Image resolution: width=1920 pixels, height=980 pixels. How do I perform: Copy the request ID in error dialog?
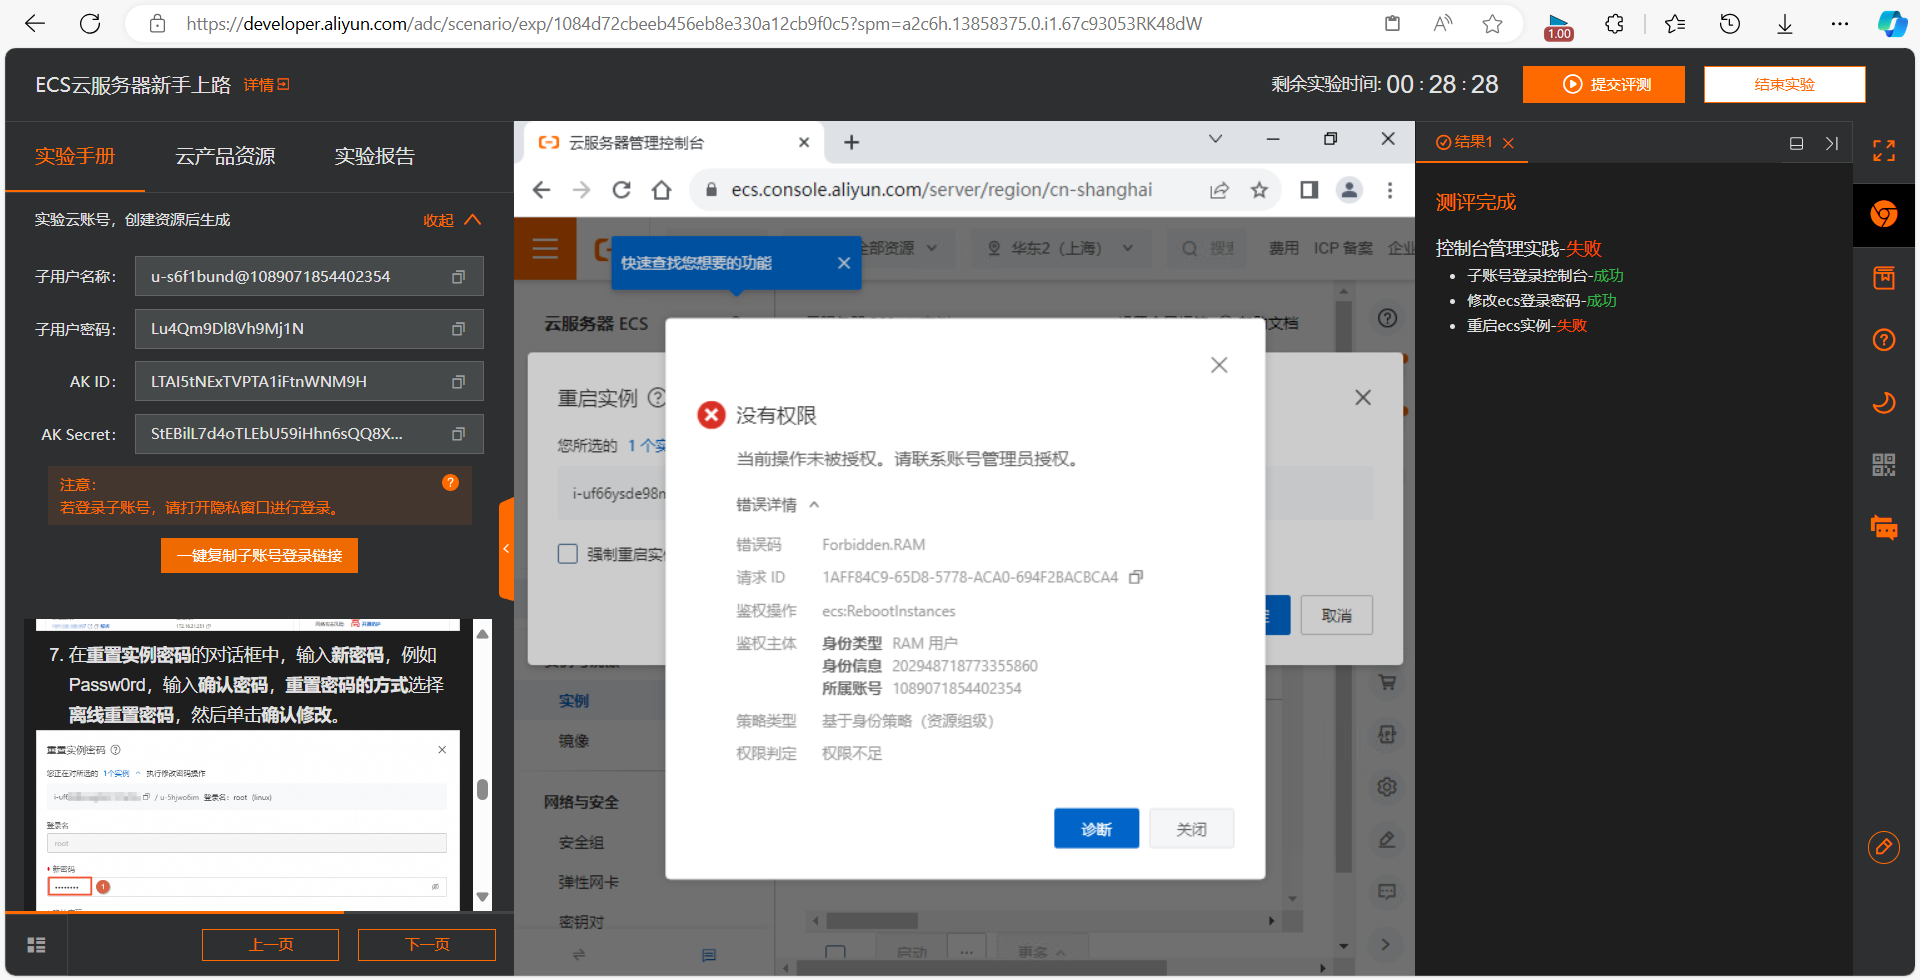tap(1136, 577)
